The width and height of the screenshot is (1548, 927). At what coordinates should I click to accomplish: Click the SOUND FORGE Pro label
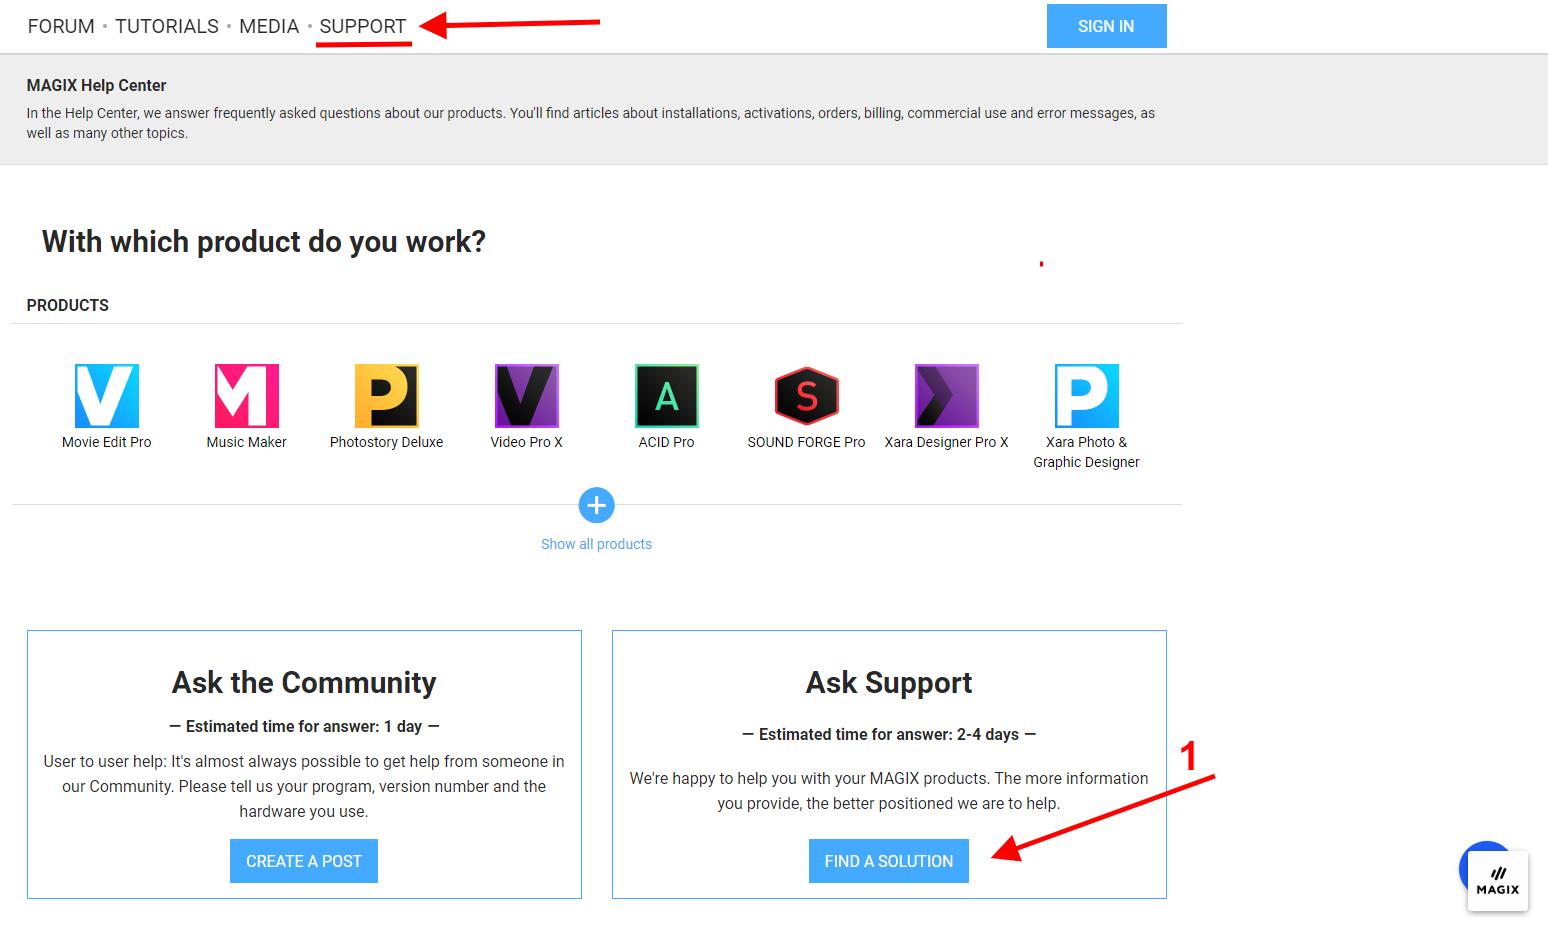(x=807, y=442)
